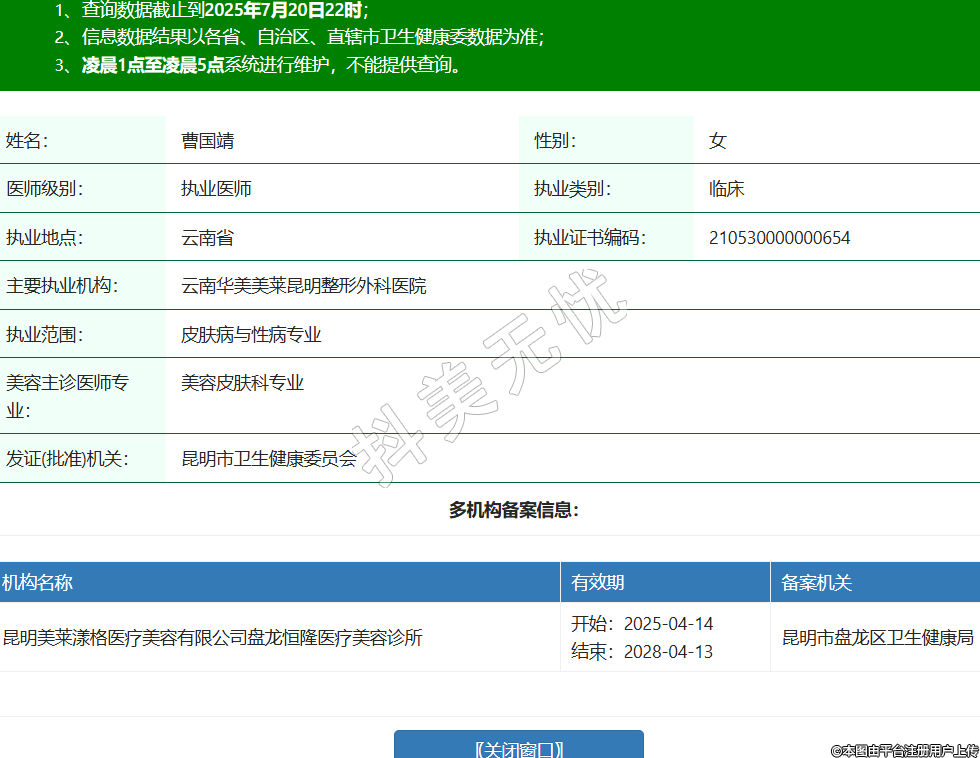This screenshot has width=980, height=758.
Task: Click filing authority 昆明市盘龙区卫生健康局
Action: (877, 637)
